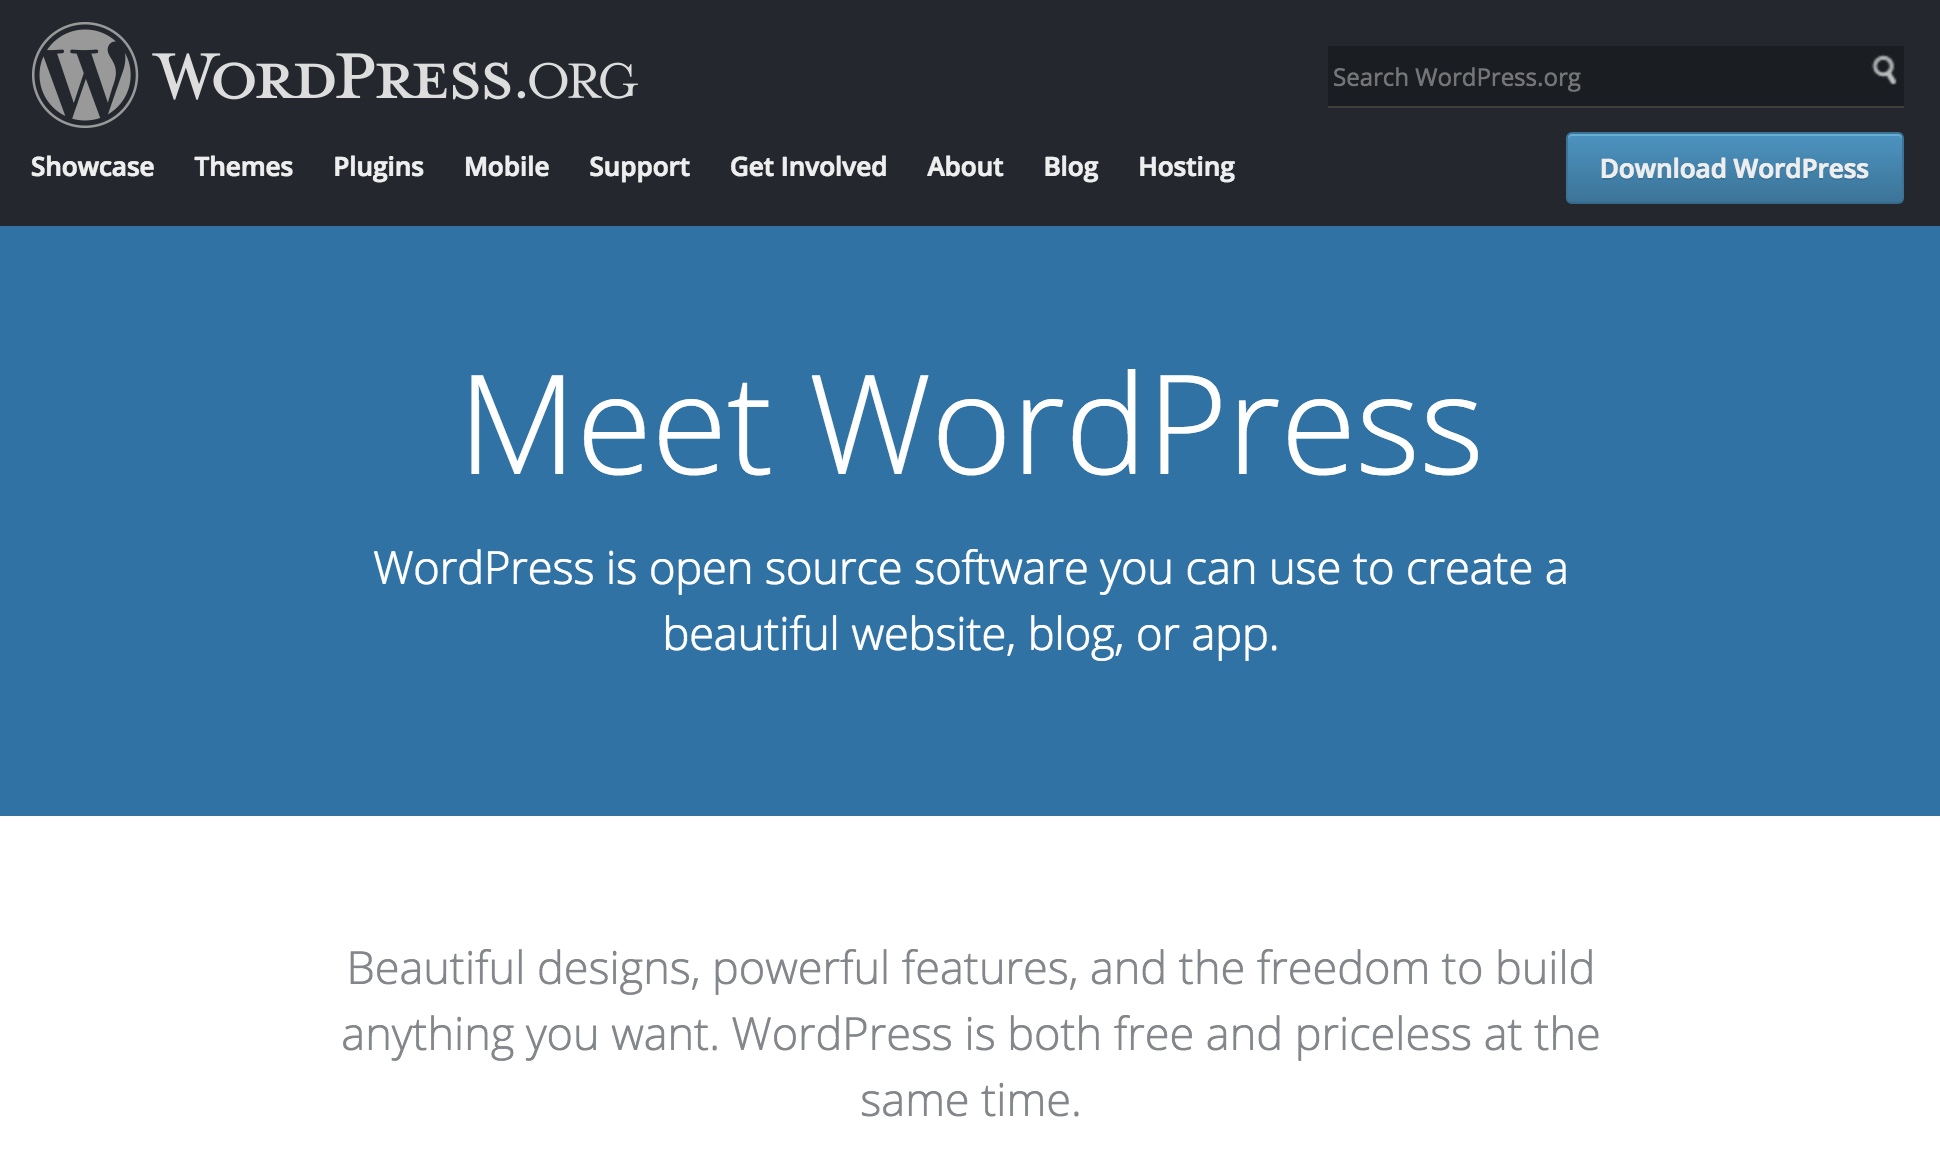Select the Support menu item
1940x1150 pixels.
pos(639,167)
